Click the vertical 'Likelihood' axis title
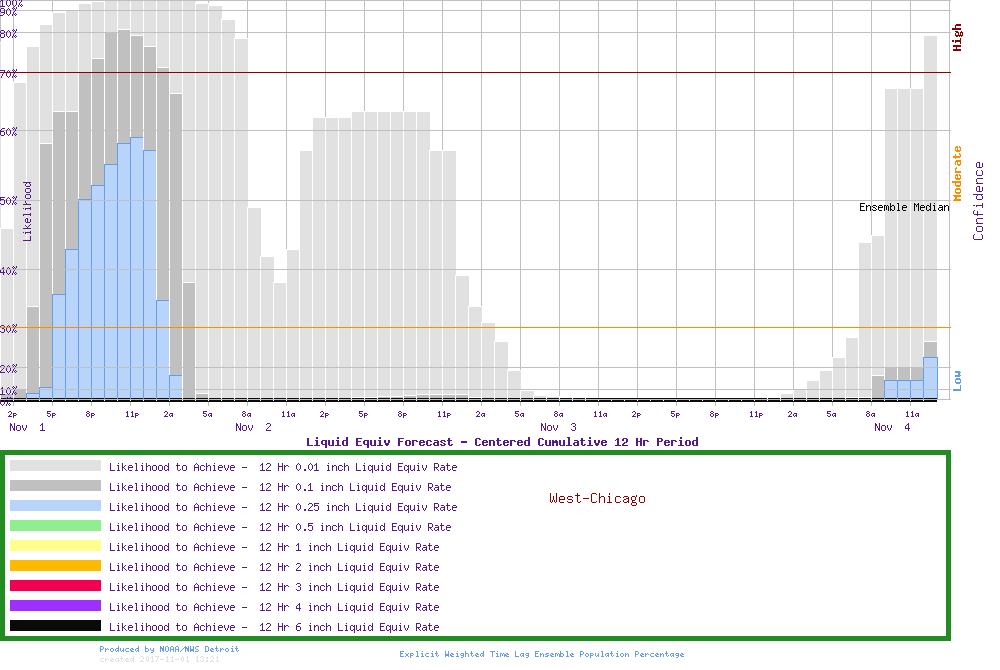 [x=27, y=212]
